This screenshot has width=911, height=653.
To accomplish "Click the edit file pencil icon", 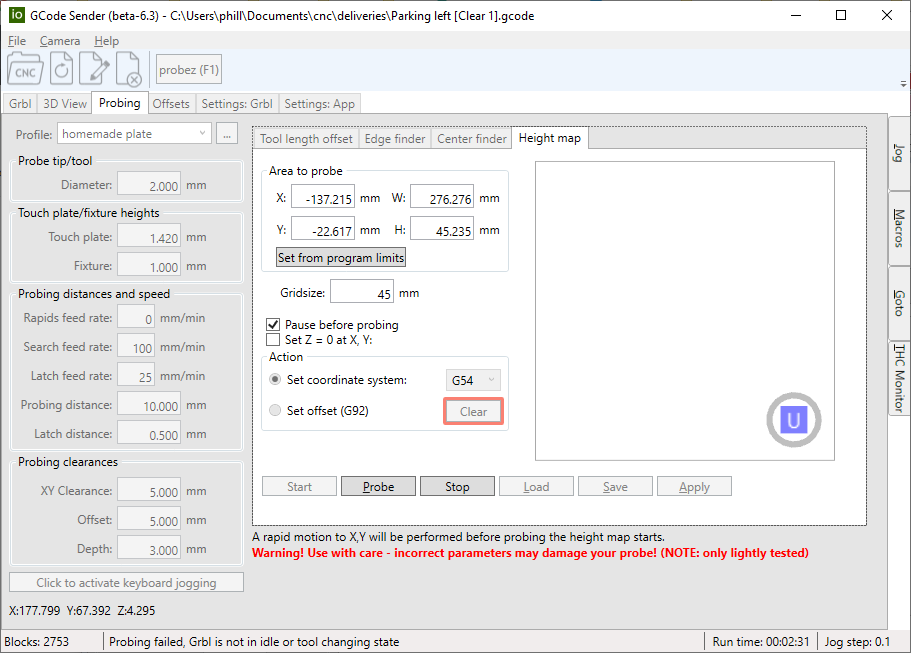I will (95, 70).
